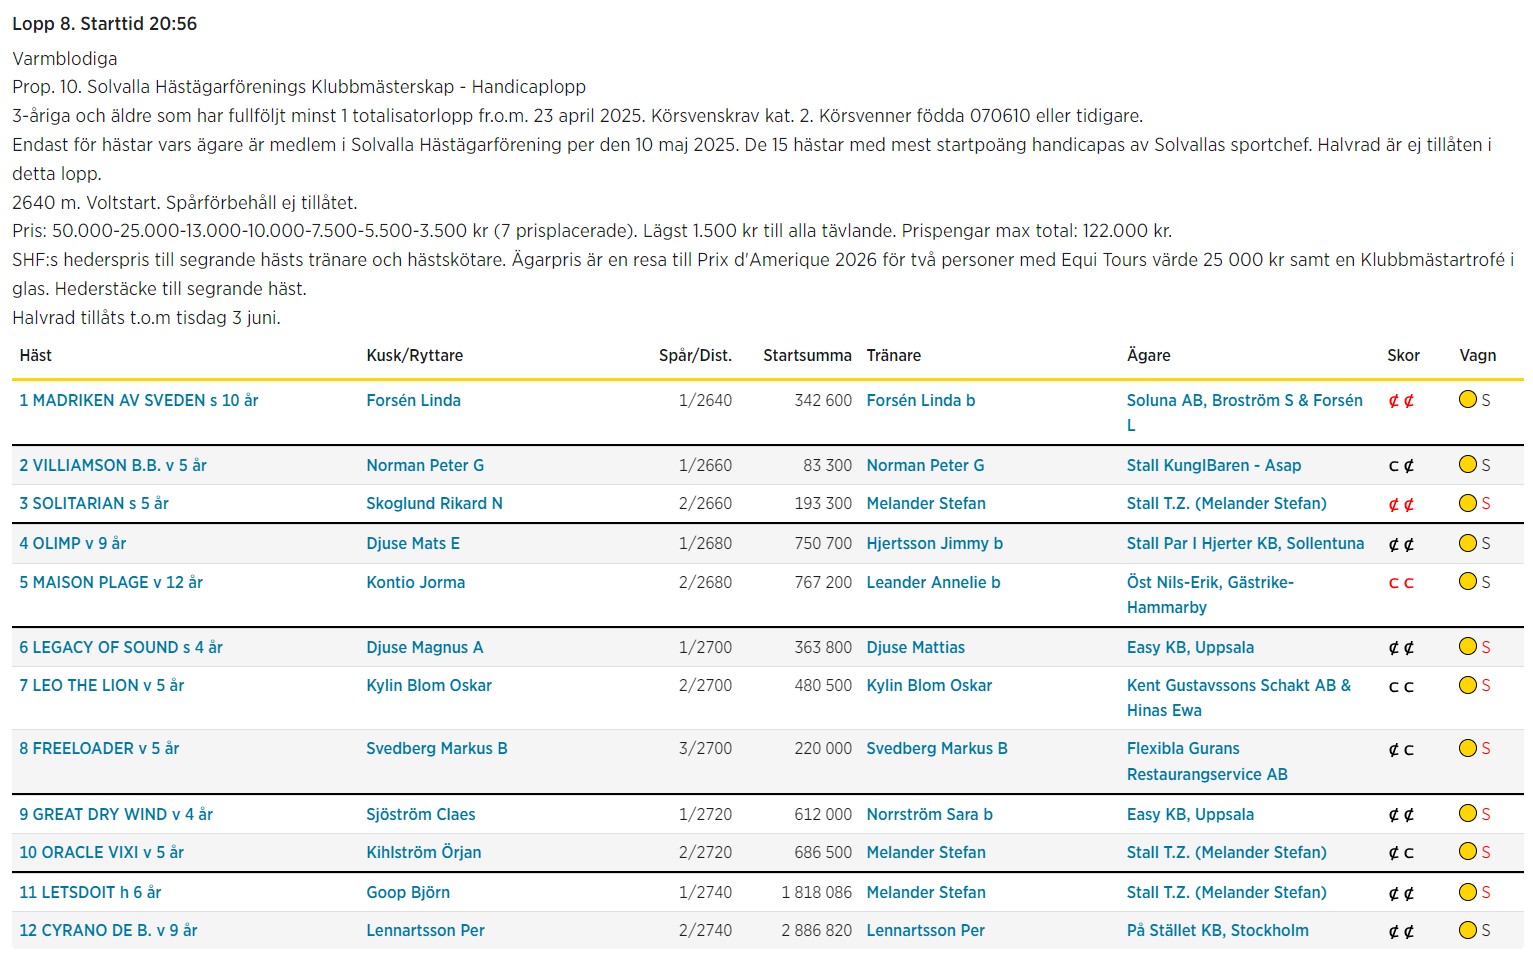Open horse 6 LEGACY OF SOUND
Image resolution: width=1533 pixels, height=958 pixels.
121,647
